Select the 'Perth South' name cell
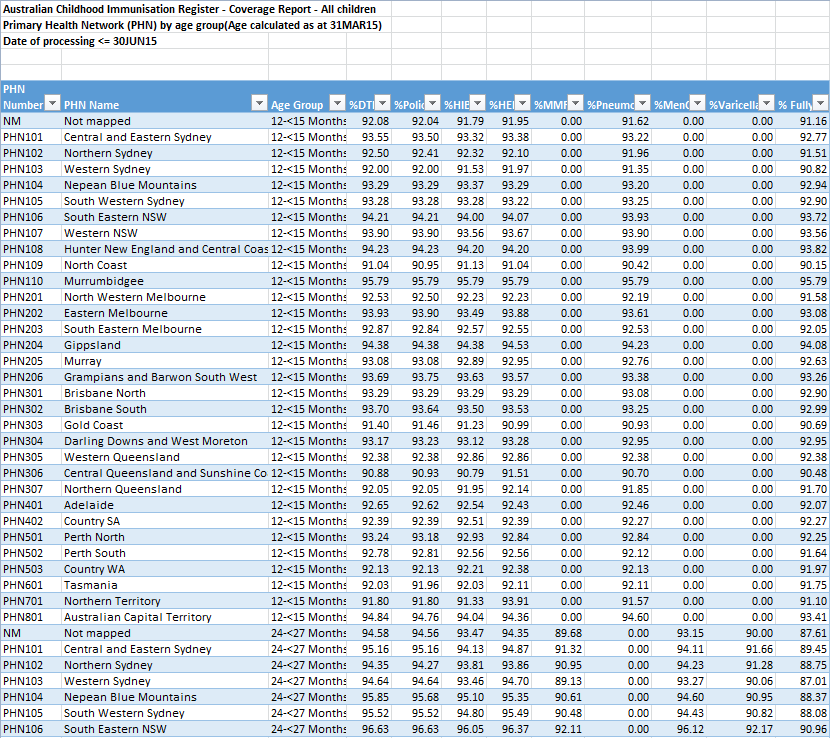The width and height of the screenshot is (830, 738). tap(165, 553)
